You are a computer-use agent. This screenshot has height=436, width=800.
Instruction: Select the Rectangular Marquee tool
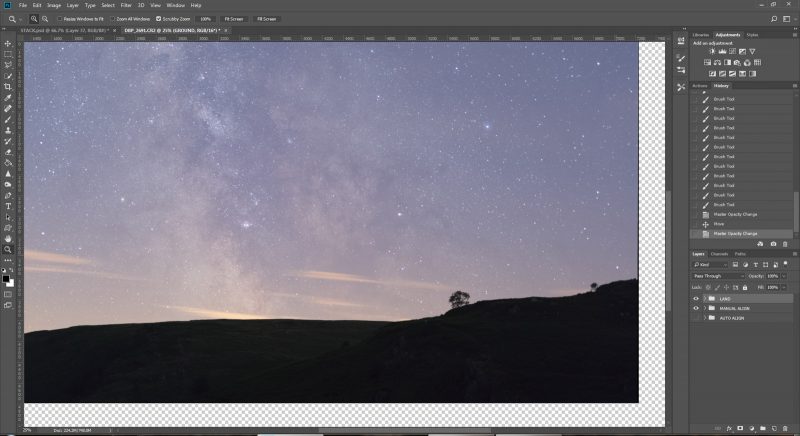pos(8,54)
